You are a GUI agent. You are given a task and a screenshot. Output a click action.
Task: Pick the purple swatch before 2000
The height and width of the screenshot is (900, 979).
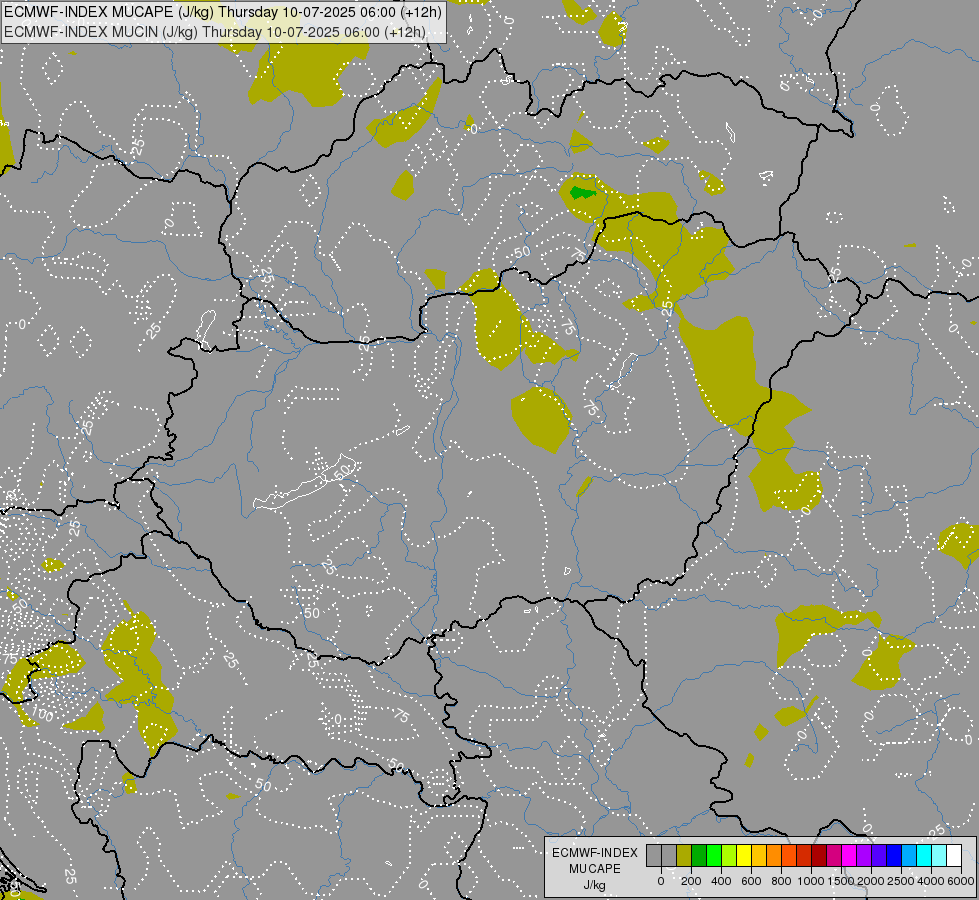(x=865, y=856)
